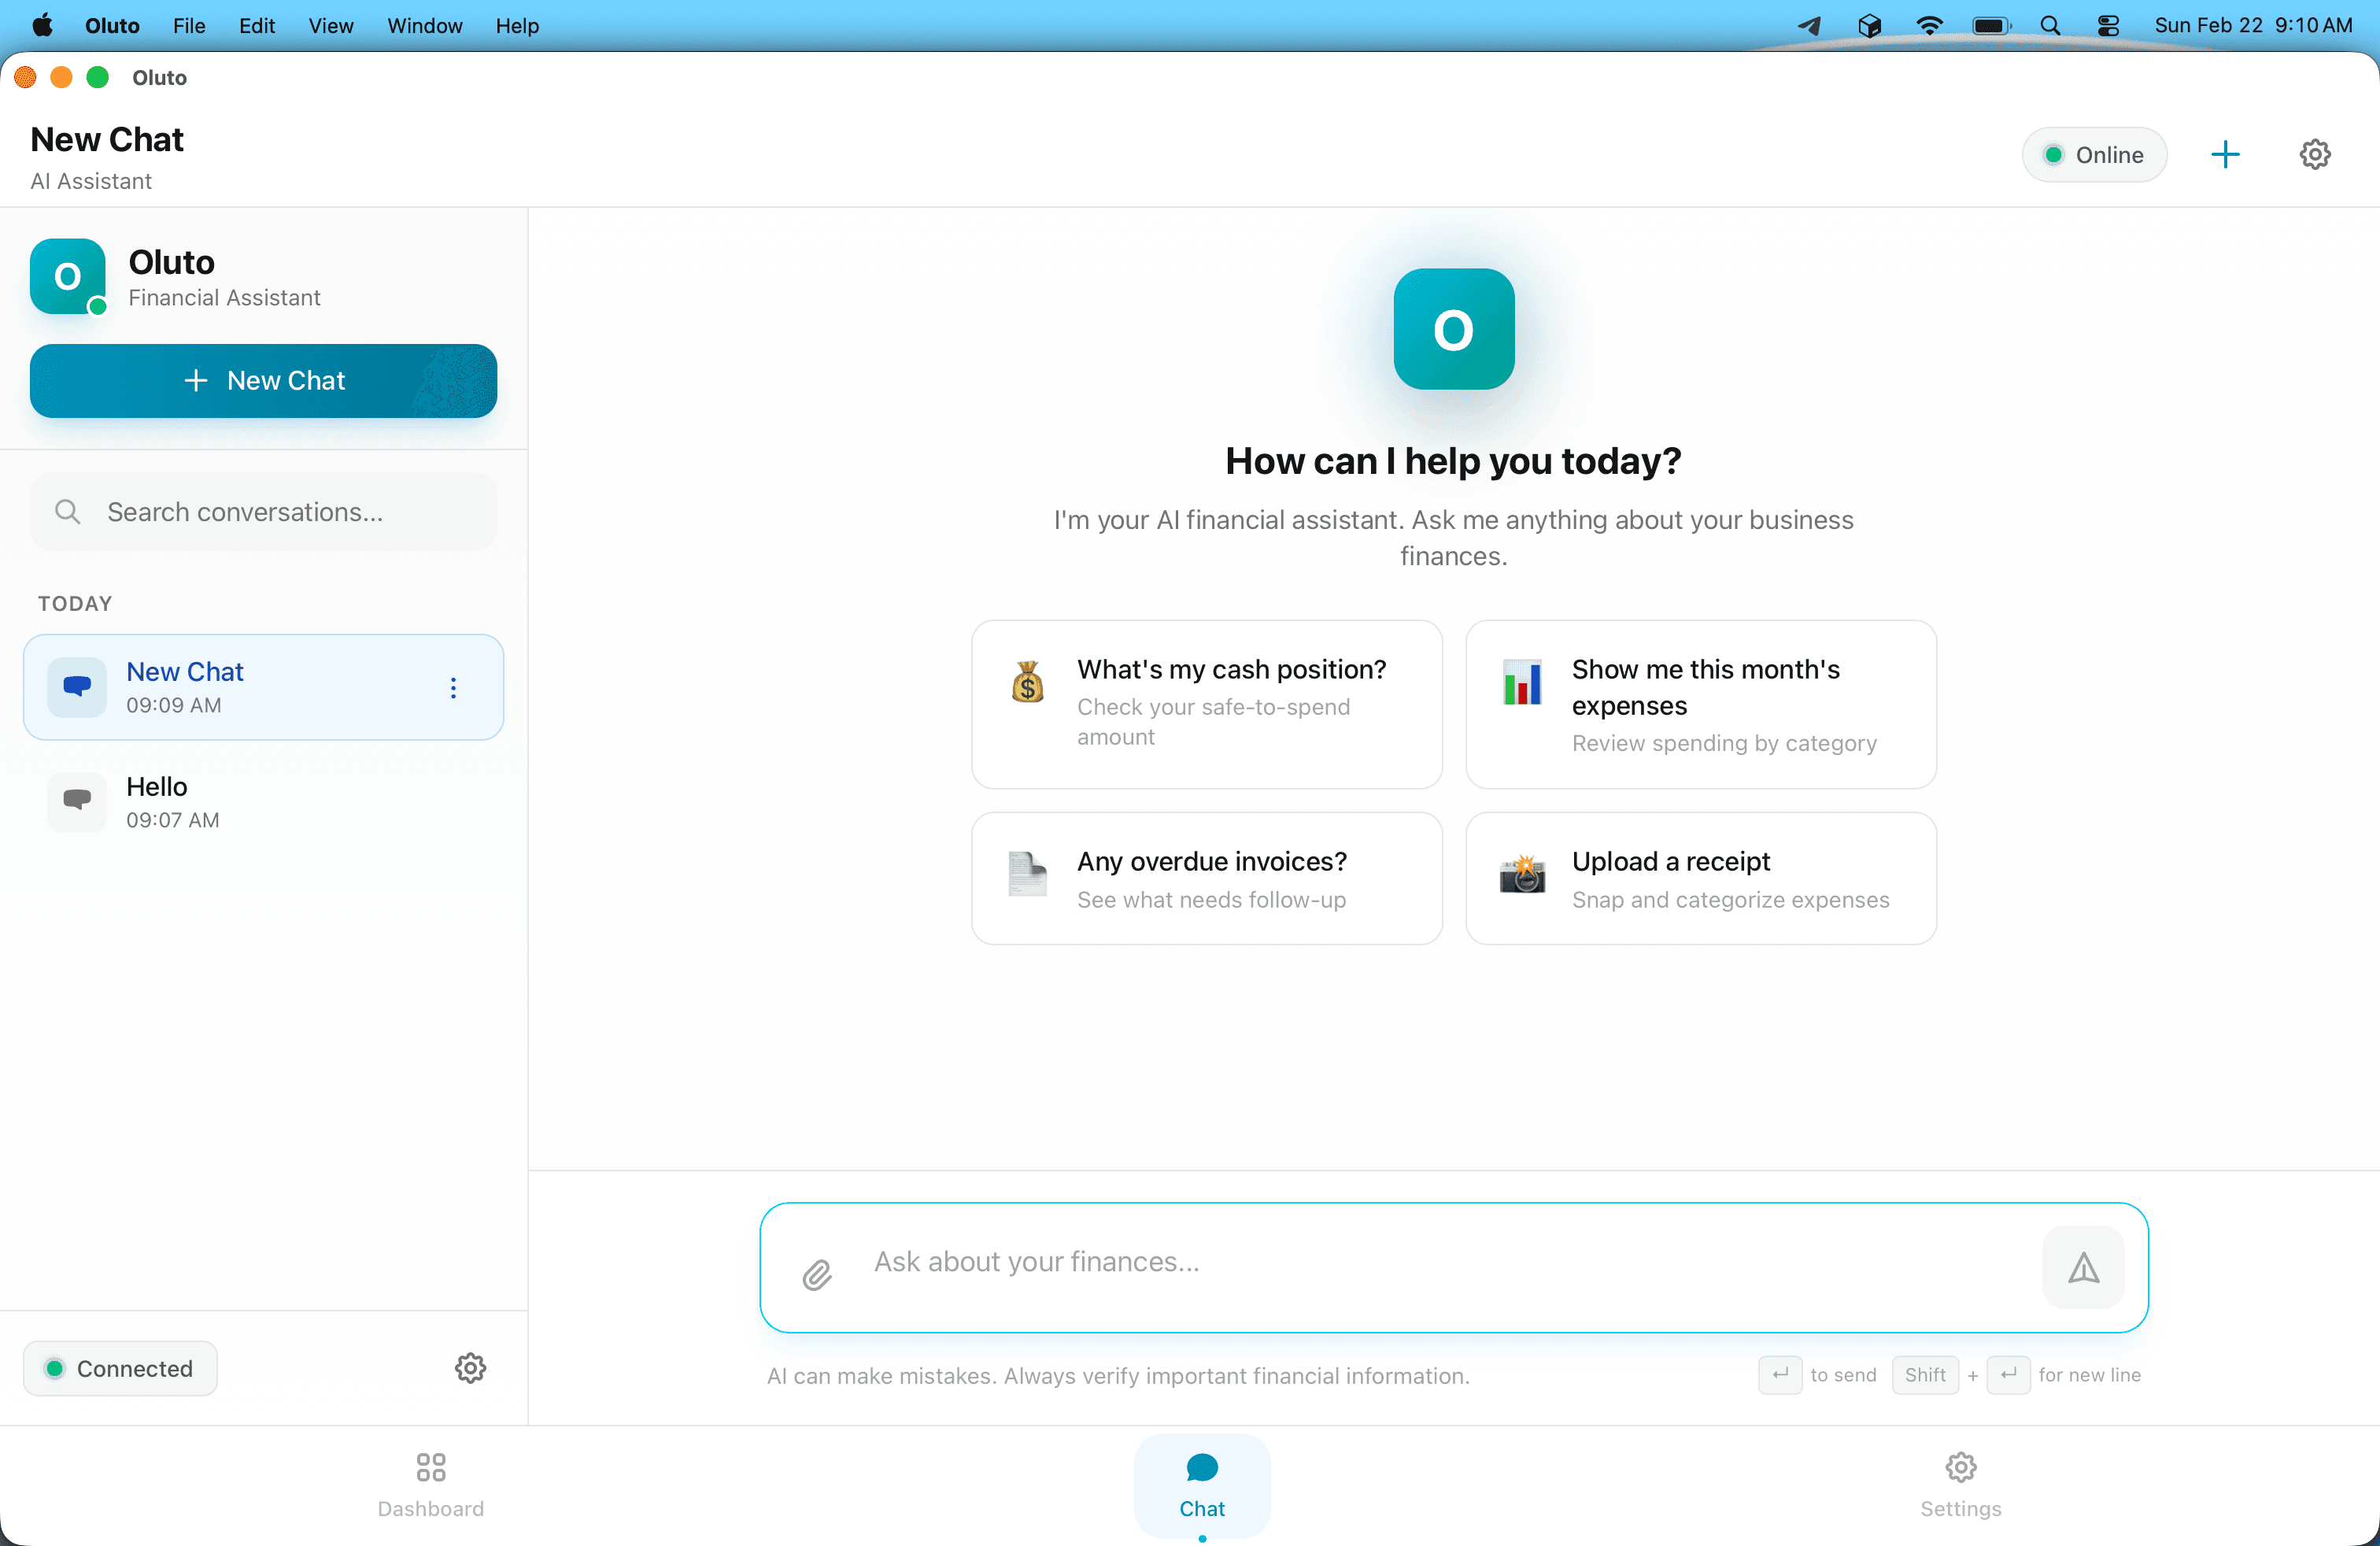Screen dimensions: 2380x1546
Task: Open the Help menu
Action: (x=516, y=26)
